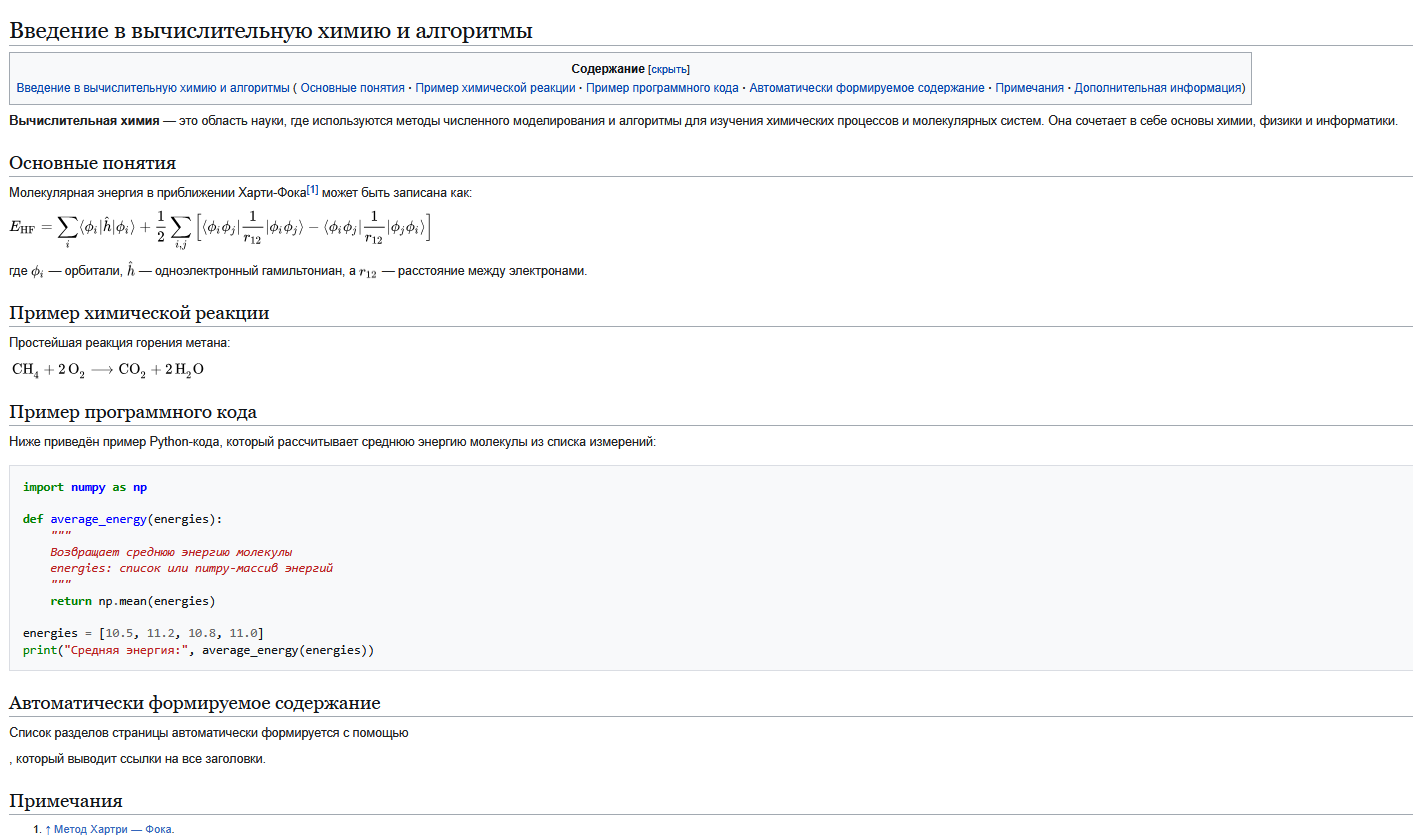The image size is (1413, 840).
Task: Click the print statement in the code block
Action: pos(198,650)
